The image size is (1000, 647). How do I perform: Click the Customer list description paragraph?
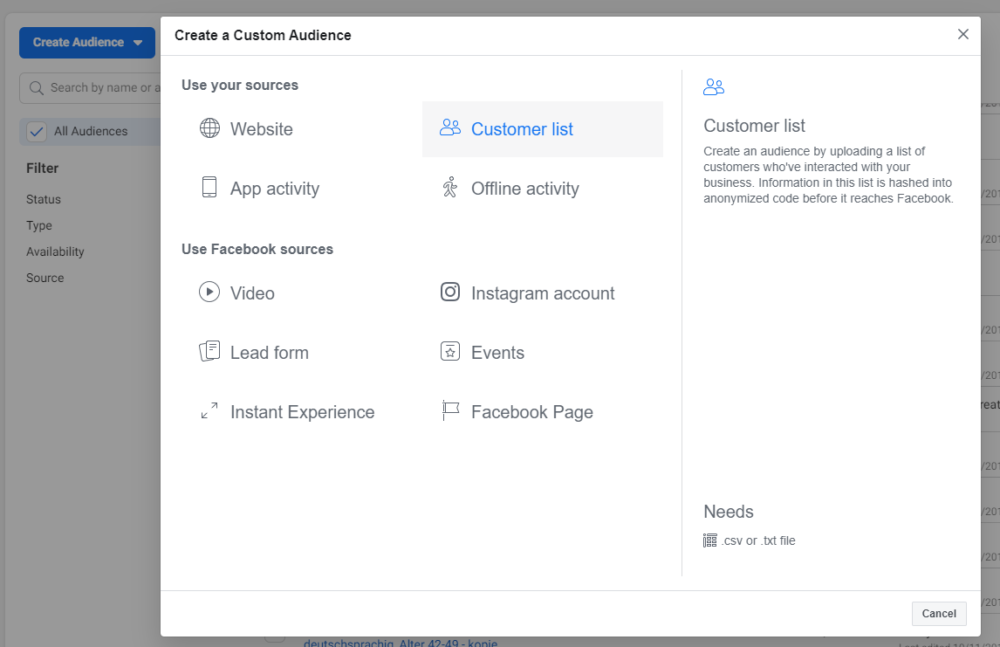(828, 175)
